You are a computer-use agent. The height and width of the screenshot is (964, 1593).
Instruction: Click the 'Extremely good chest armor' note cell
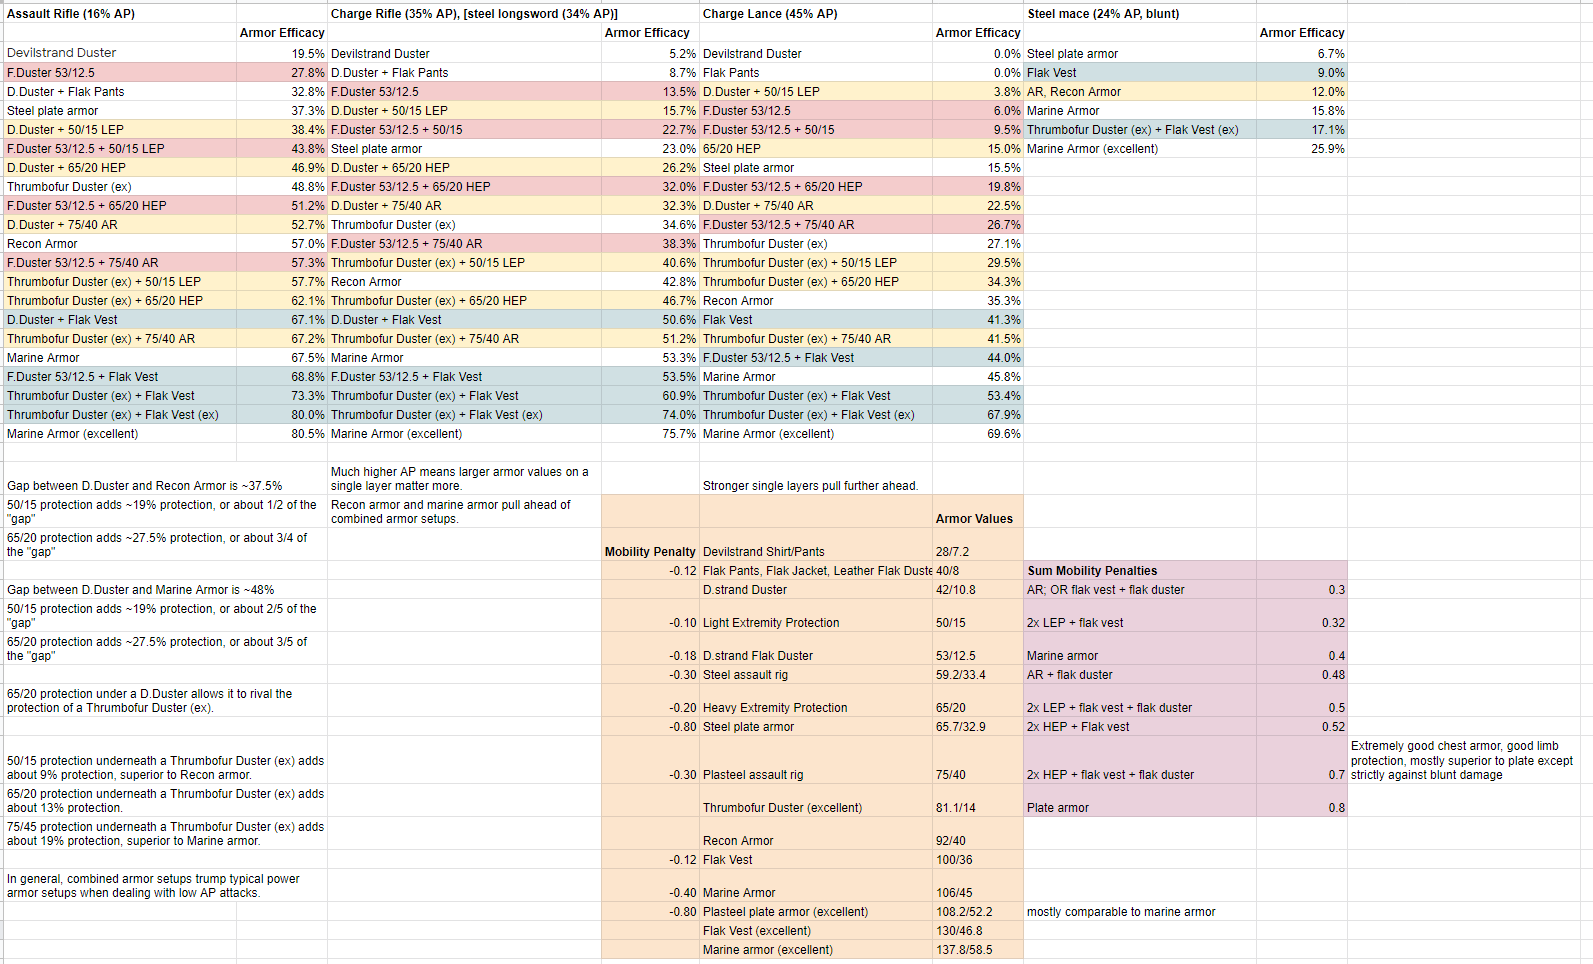[x=1462, y=760]
